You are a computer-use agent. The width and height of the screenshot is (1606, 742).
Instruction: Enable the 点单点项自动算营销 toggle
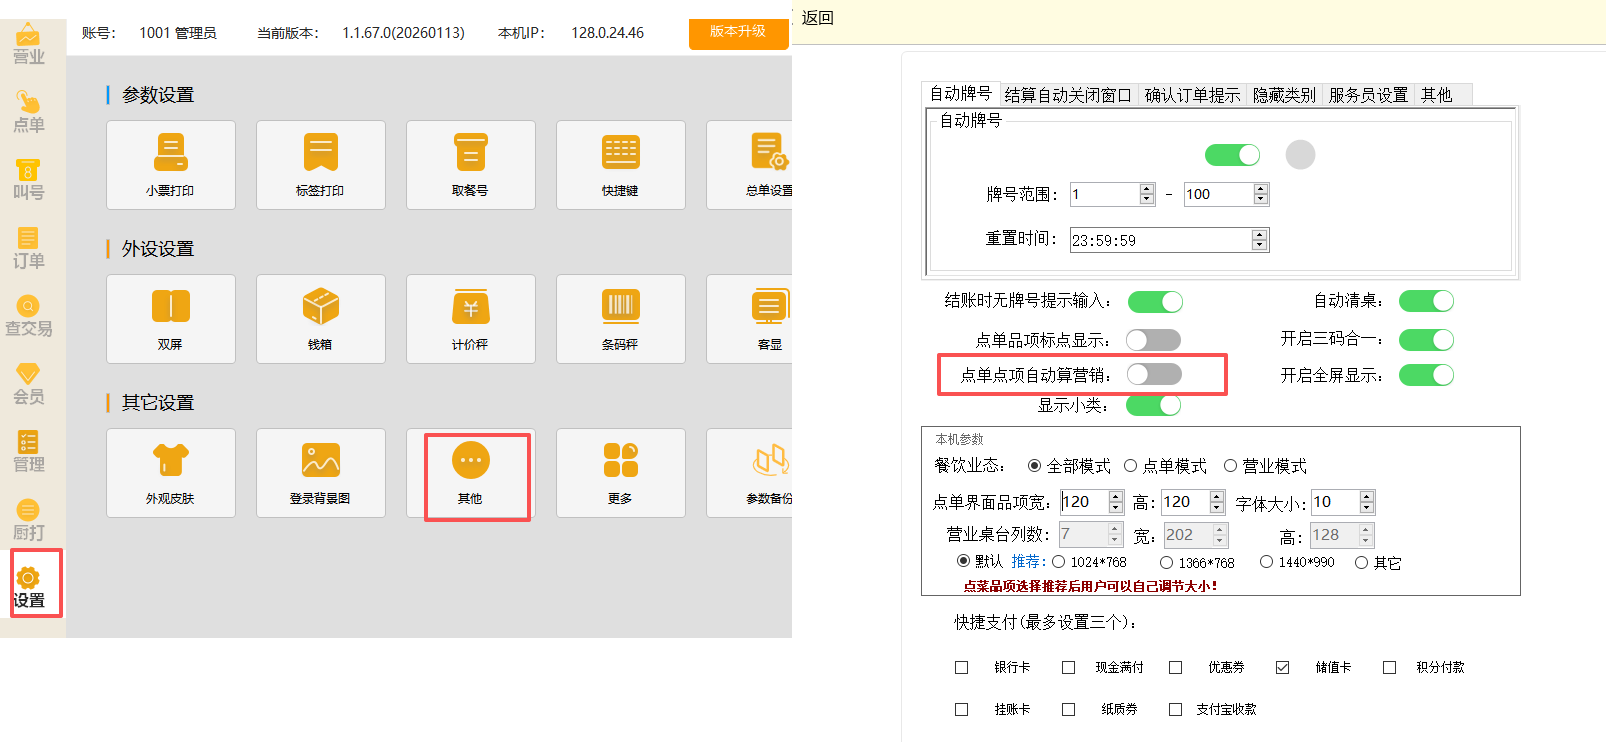[x=1154, y=374]
